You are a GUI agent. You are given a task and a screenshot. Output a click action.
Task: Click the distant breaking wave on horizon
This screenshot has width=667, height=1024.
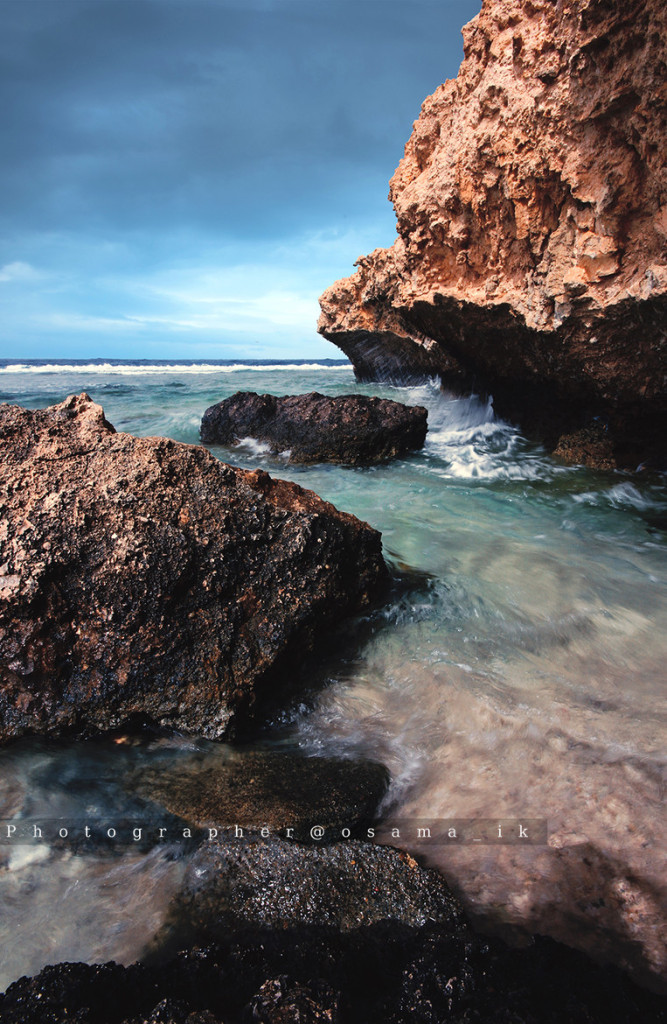pyautogui.click(x=170, y=368)
